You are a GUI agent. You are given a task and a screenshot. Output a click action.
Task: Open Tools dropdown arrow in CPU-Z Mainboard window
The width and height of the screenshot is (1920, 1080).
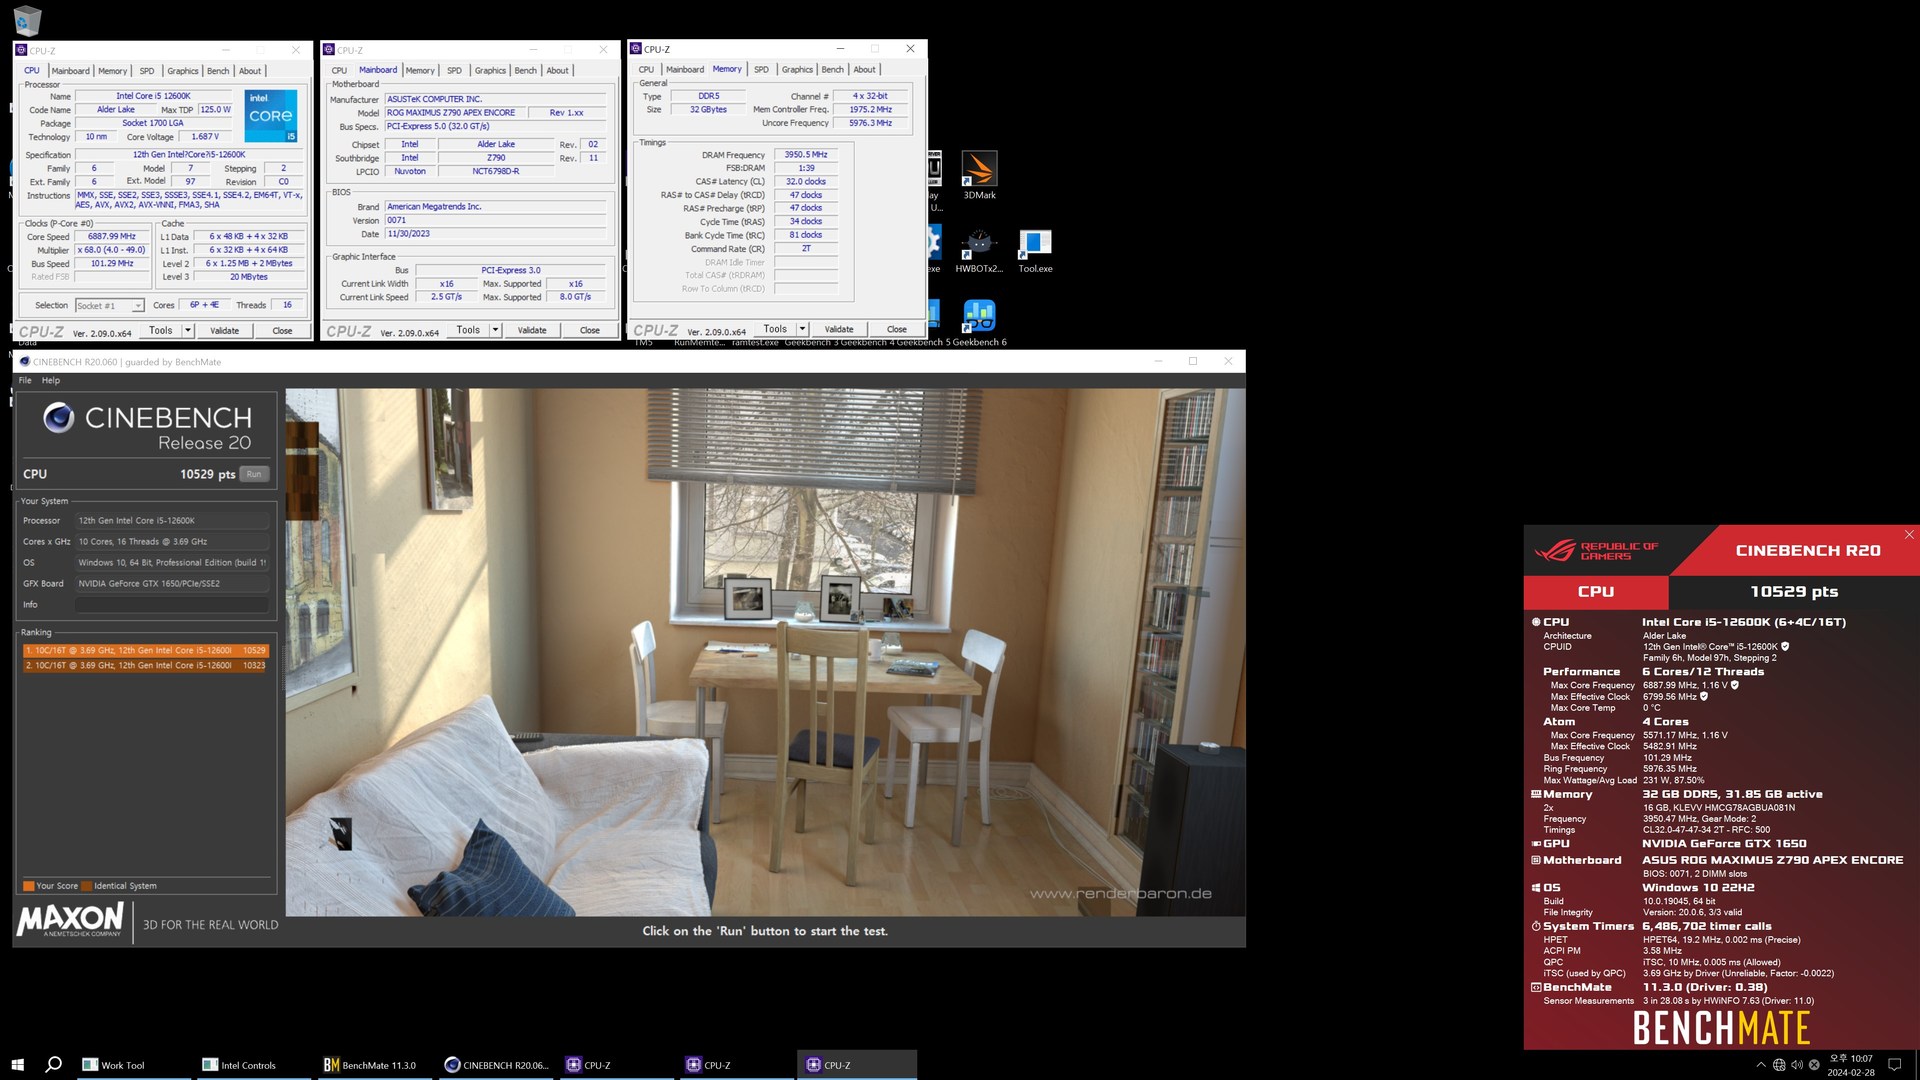[x=495, y=330]
